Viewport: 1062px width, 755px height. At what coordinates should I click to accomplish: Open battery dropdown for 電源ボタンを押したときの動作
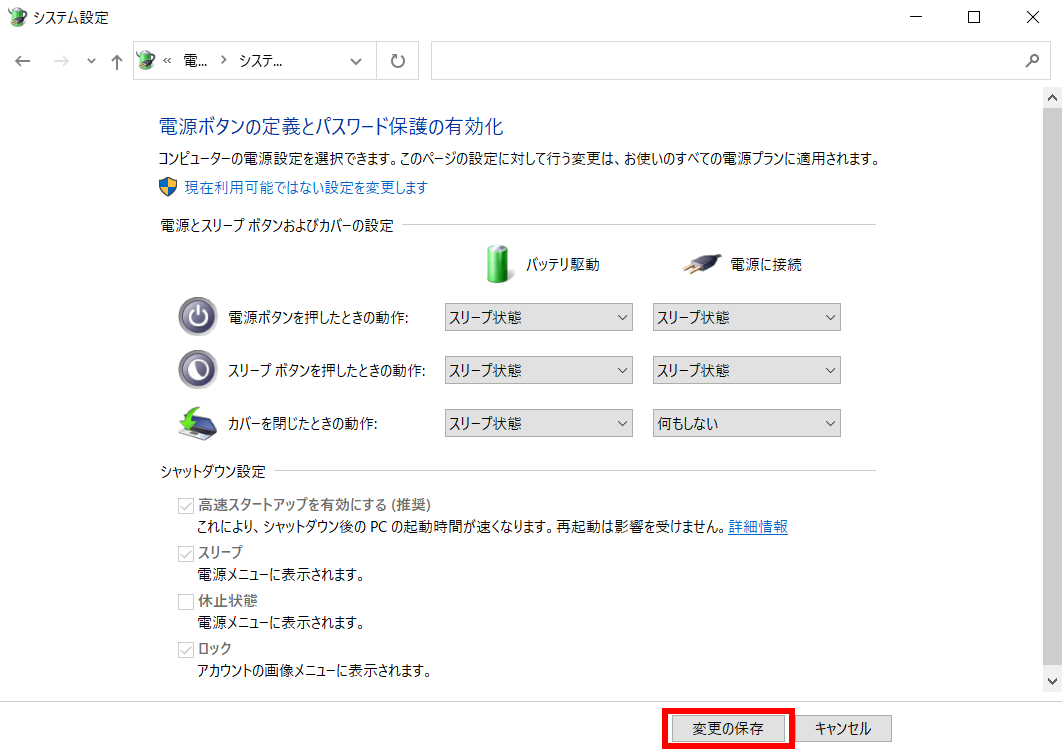click(x=538, y=317)
